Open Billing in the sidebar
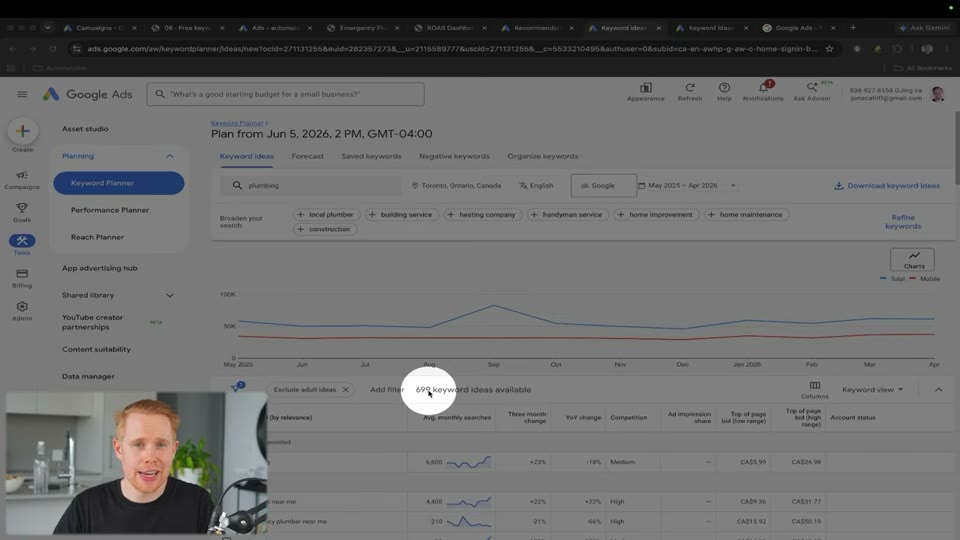Image resolution: width=960 pixels, height=540 pixels. (x=22, y=278)
